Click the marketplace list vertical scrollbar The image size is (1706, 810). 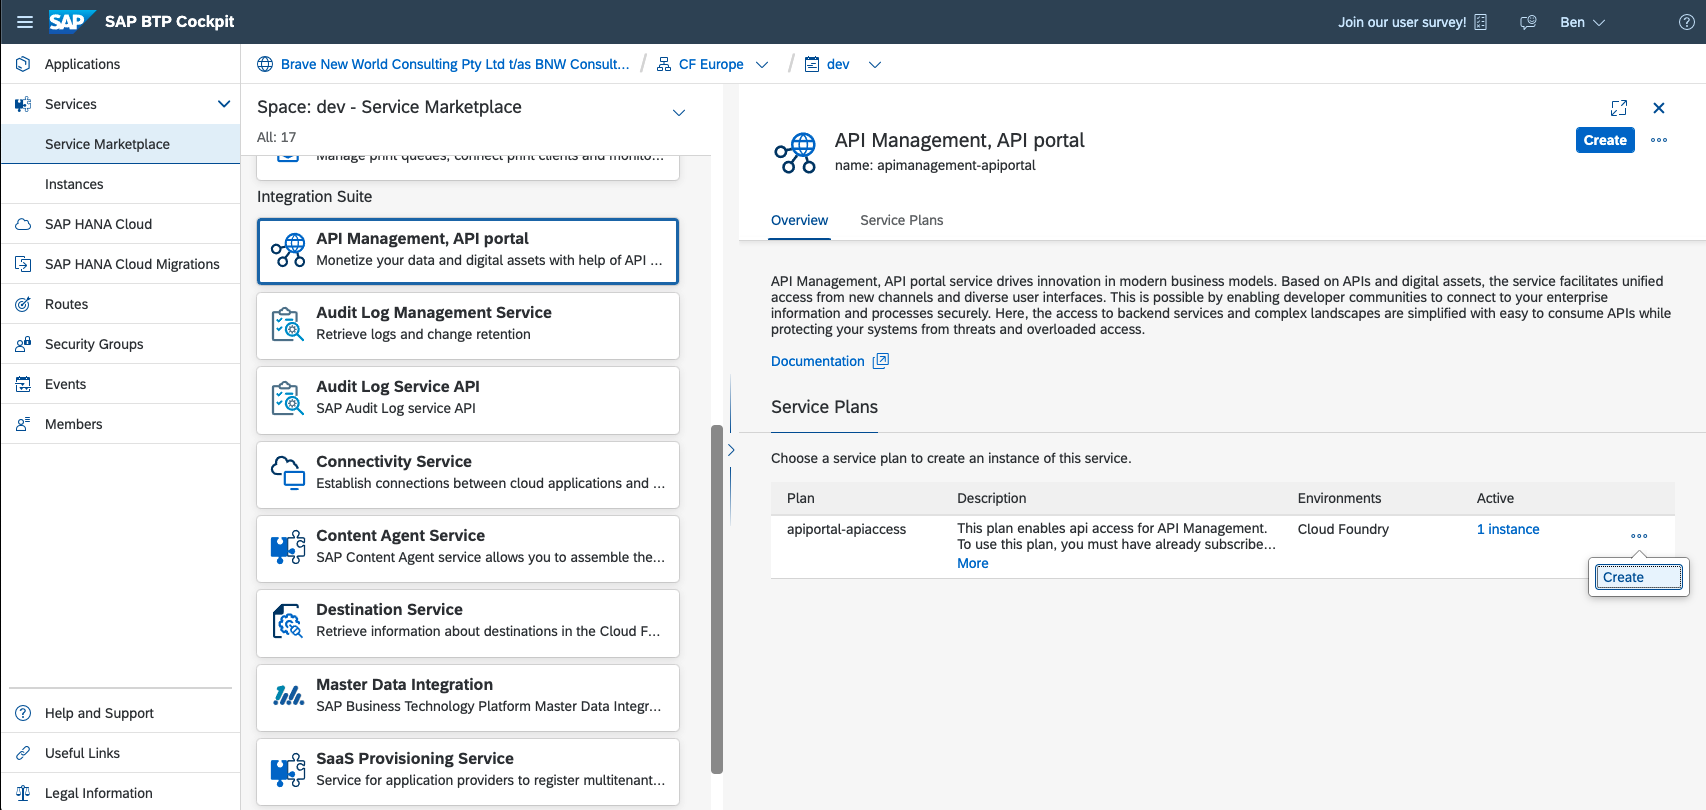(x=716, y=598)
